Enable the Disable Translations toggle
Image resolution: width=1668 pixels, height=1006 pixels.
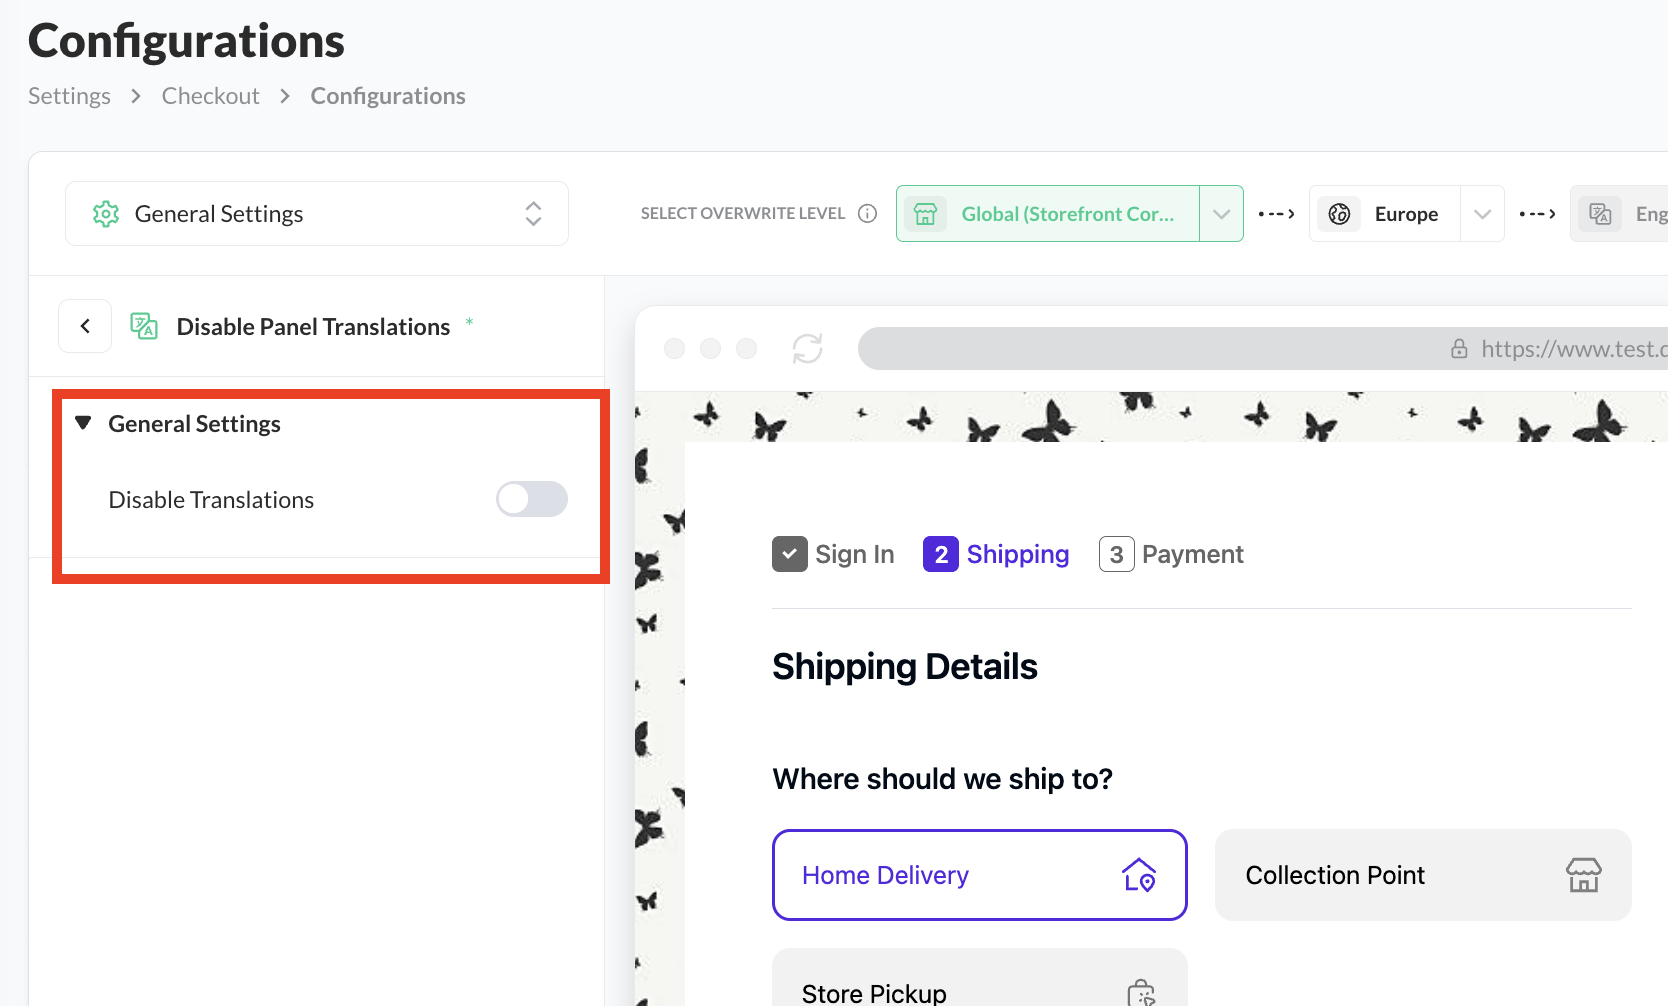click(532, 499)
